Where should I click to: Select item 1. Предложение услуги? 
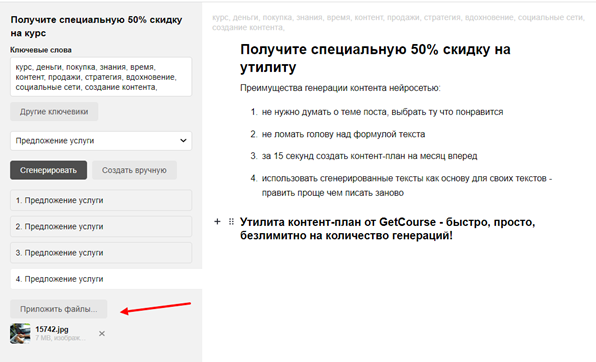101,200
